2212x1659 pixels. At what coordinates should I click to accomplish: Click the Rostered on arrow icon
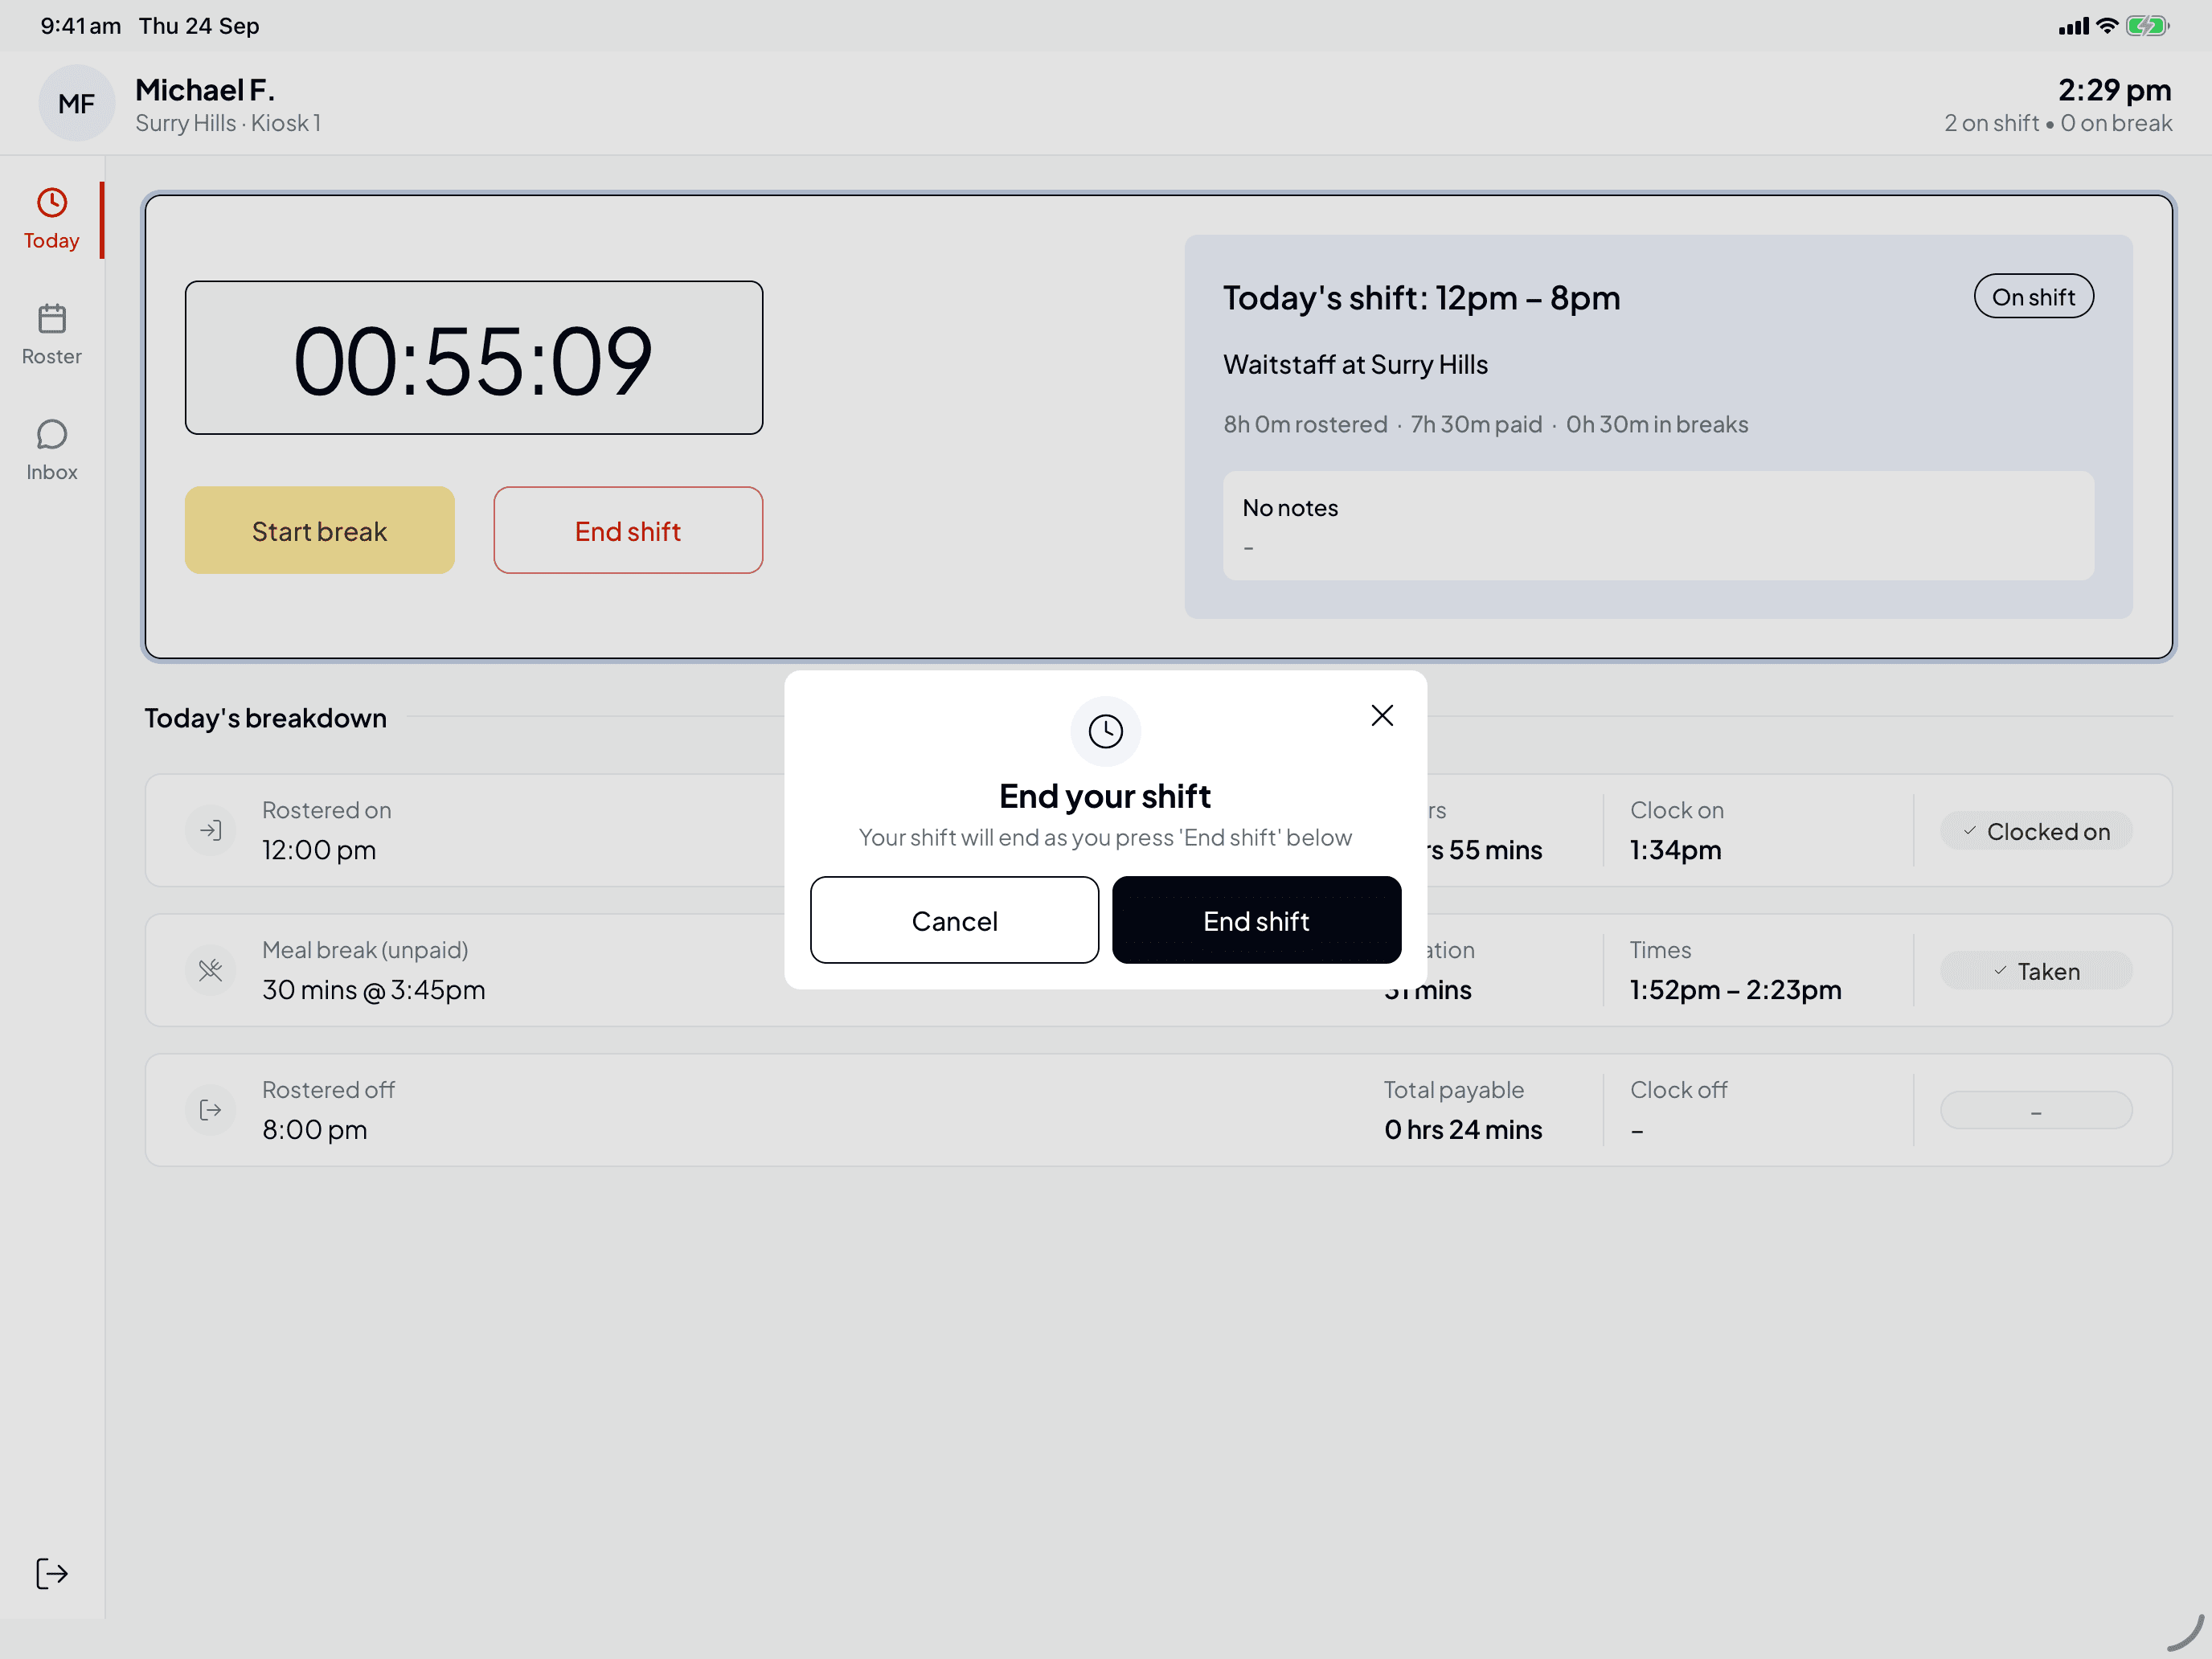tap(210, 830)
